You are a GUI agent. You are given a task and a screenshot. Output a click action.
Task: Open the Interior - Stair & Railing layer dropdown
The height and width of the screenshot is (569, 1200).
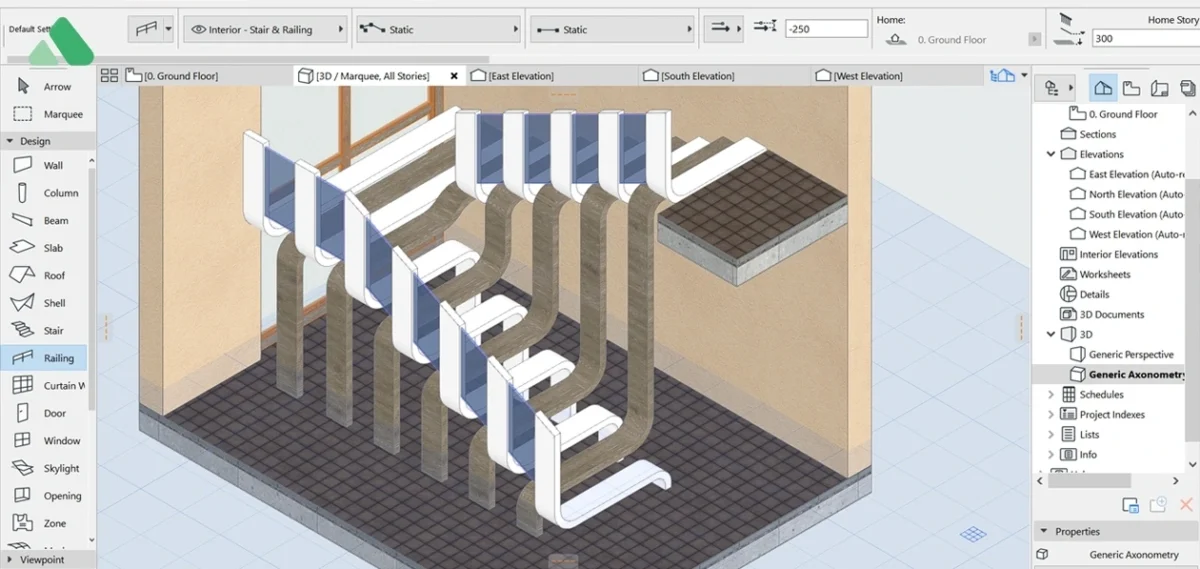pos(266,30)
